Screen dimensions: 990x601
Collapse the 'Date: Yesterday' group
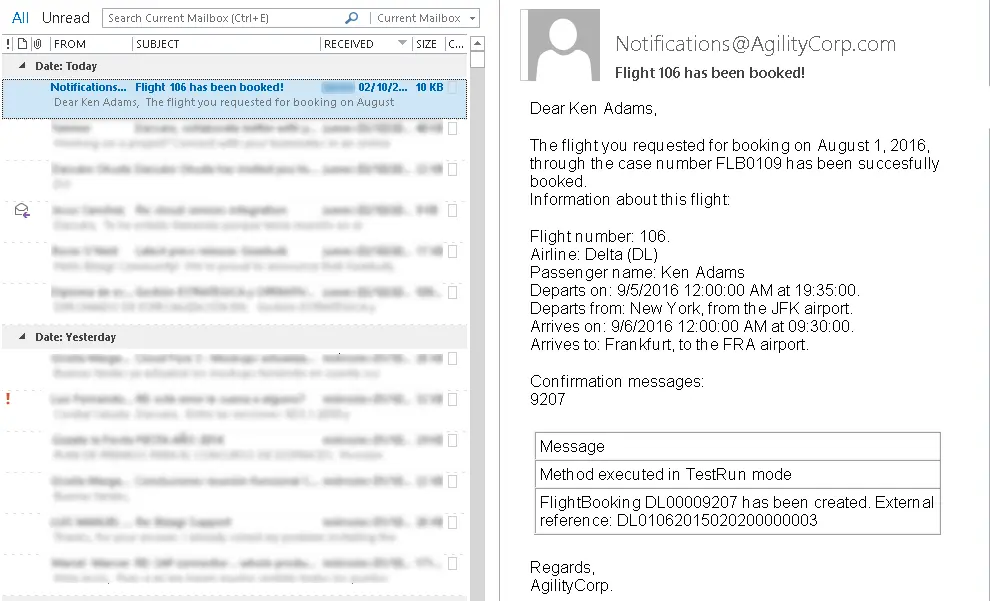click(22, 336)
